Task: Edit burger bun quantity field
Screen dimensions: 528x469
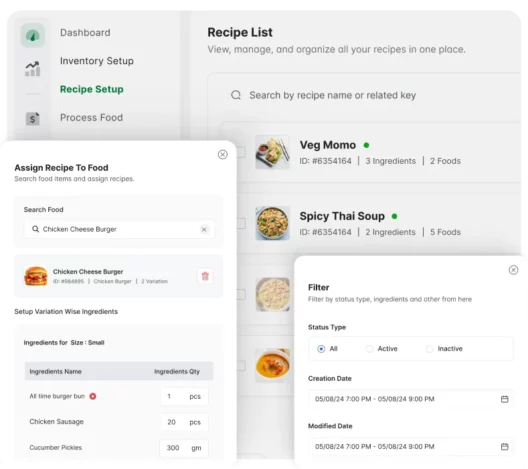Action: [184, 396]
